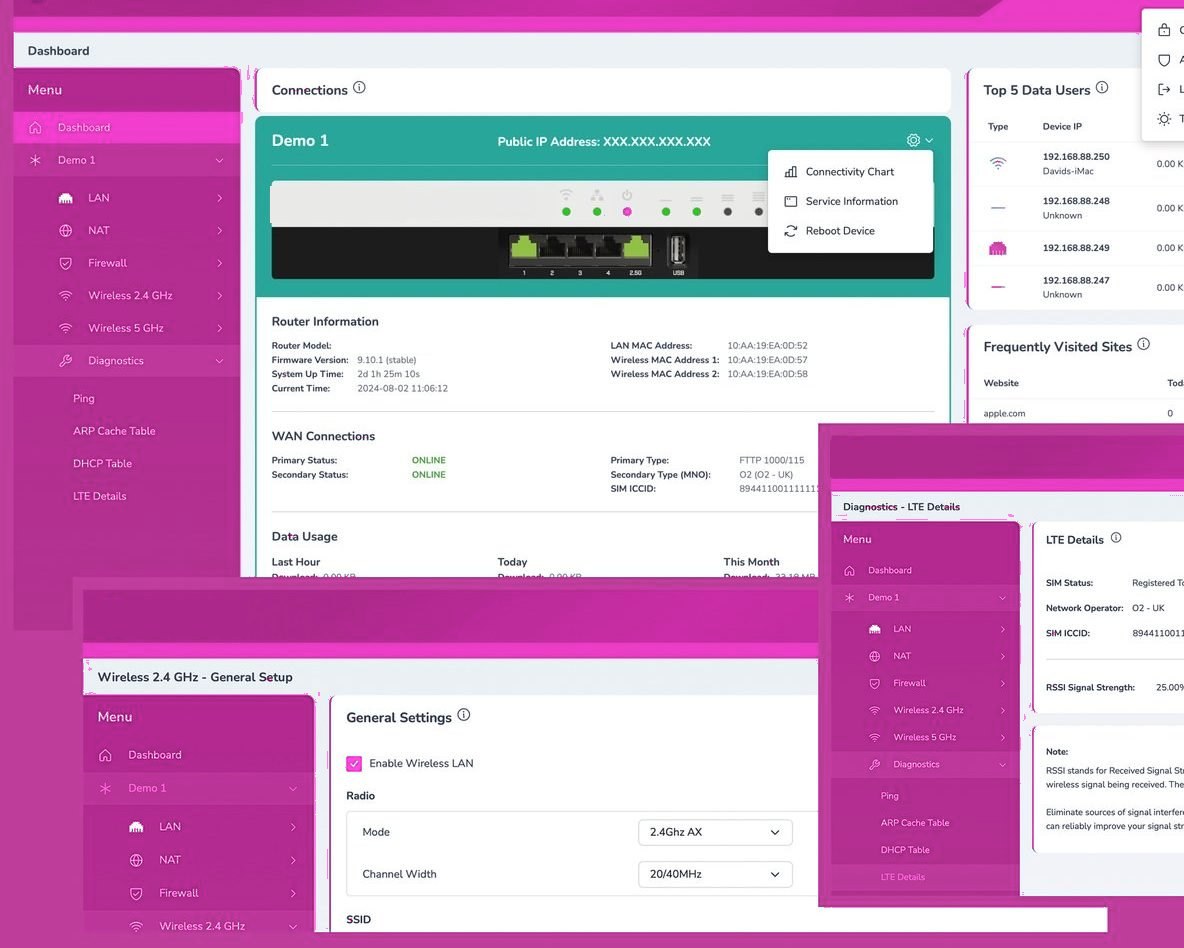Select LTE Details in the LTE window menu

coord(925,877)
